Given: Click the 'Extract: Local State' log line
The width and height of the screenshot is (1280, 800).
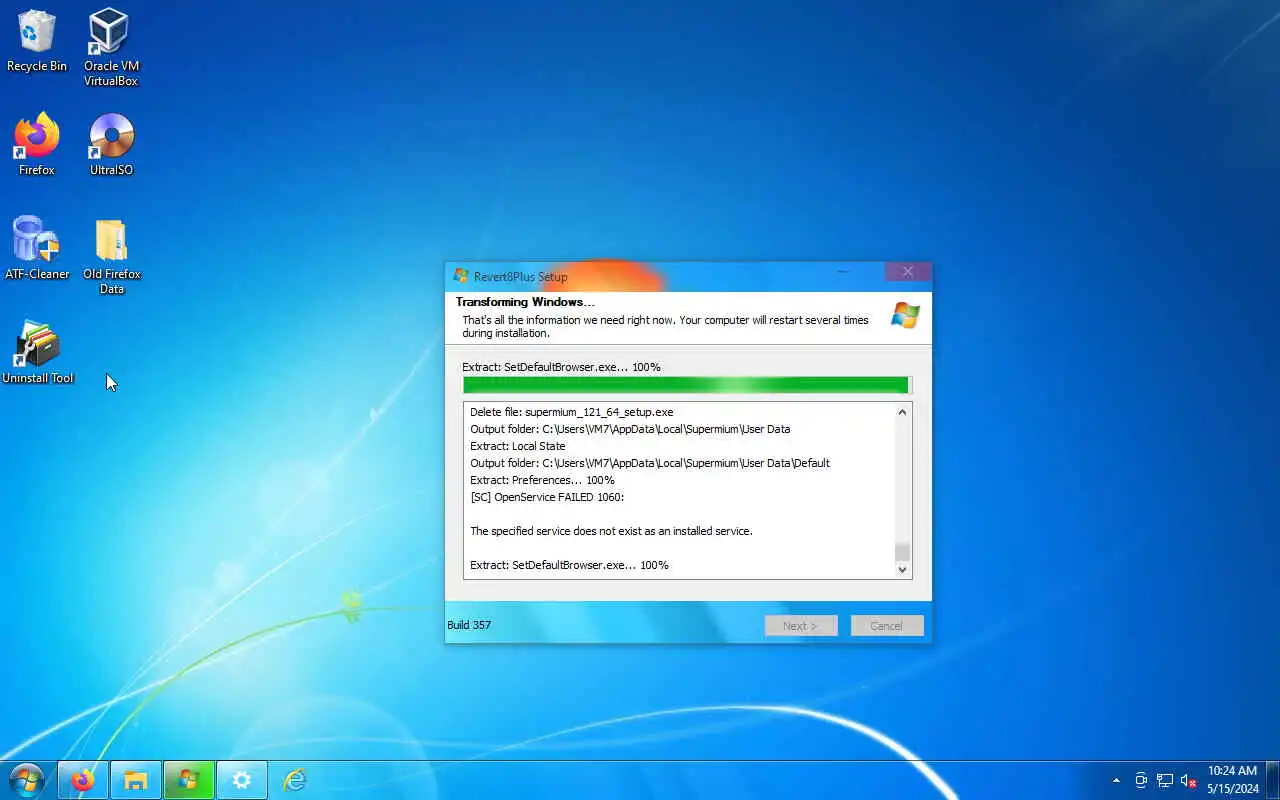Looking at the screenshot, I should point(517,446).
